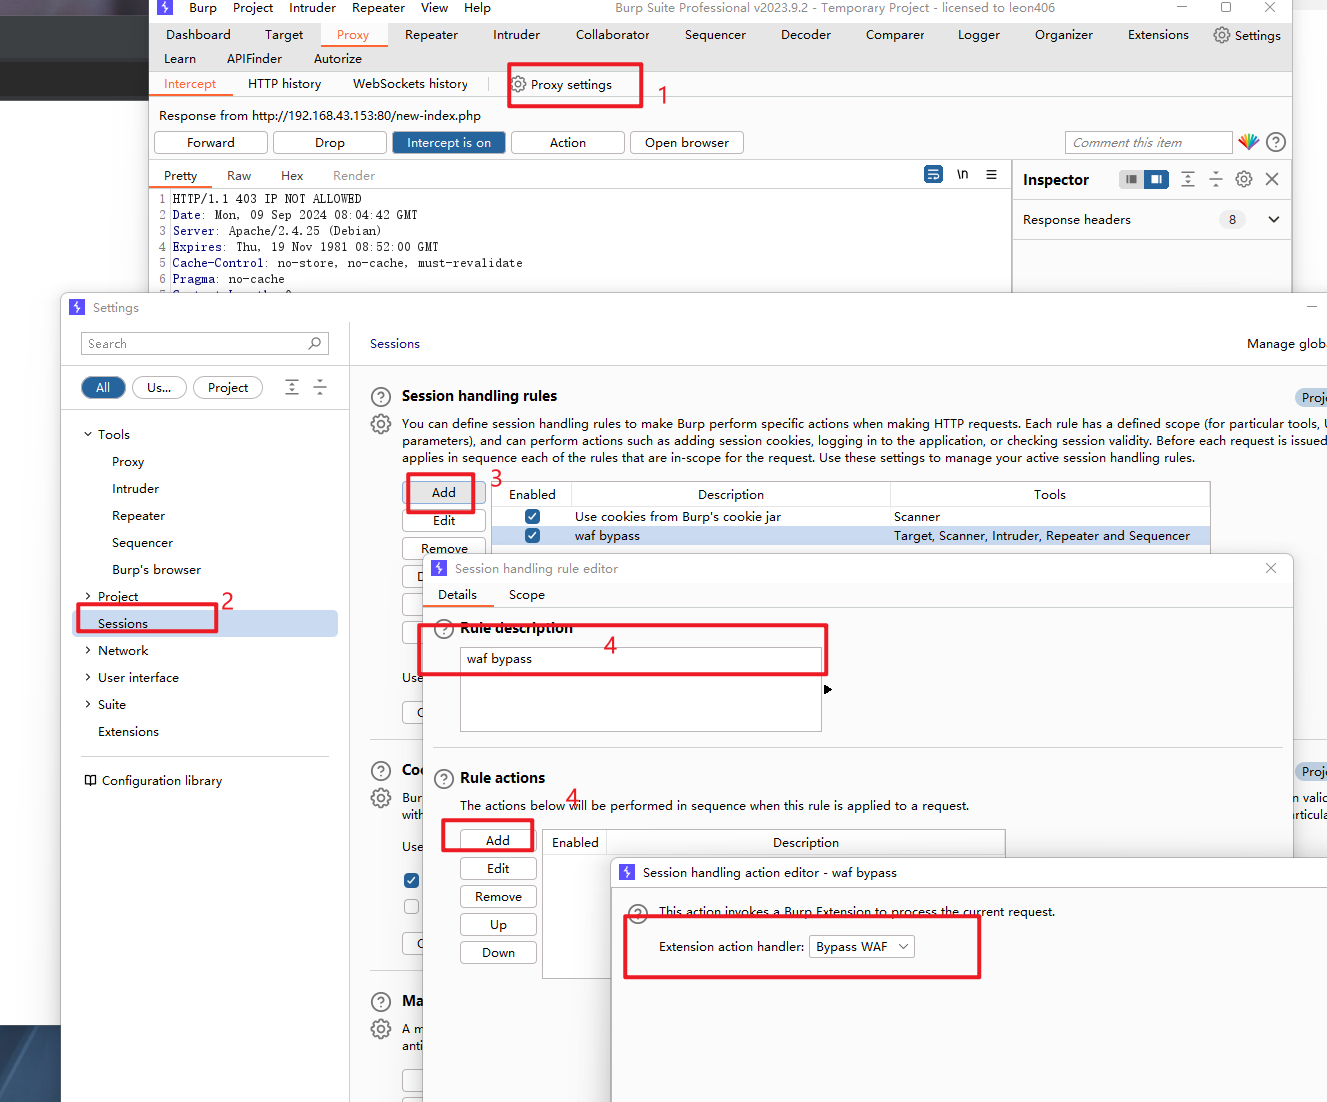Toggle 'Use cookies from Burp's cookie jar' checkbox
The image size is (1327, 1102).
tap(532, 517)
